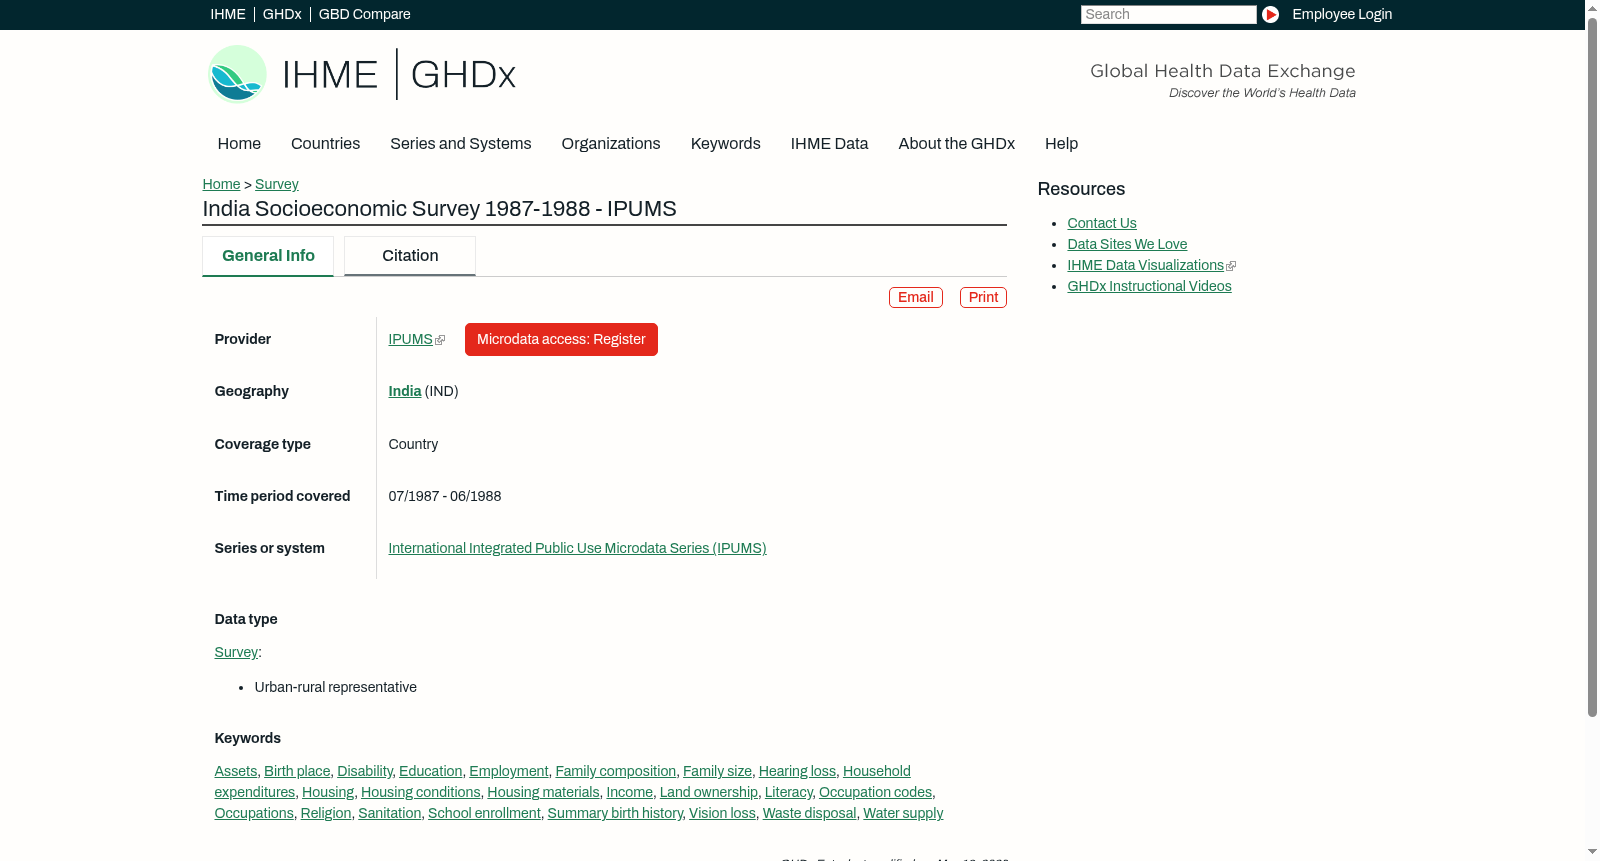Open the Literacy keyword

click(789, 792)
